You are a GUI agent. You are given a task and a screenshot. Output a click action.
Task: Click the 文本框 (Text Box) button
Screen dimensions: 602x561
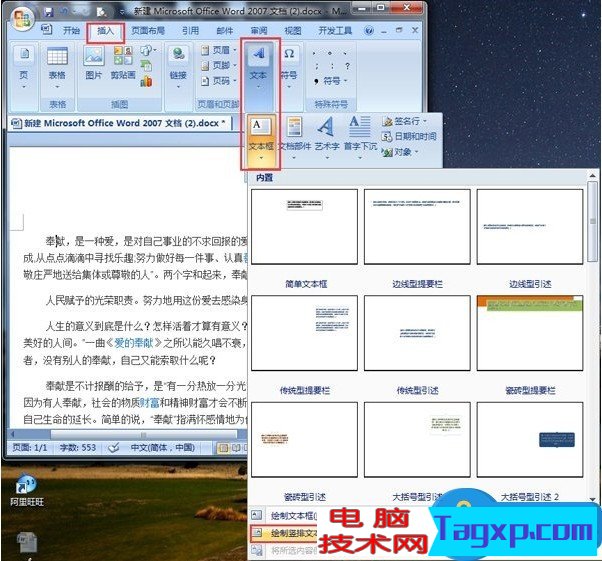point(261,141)
